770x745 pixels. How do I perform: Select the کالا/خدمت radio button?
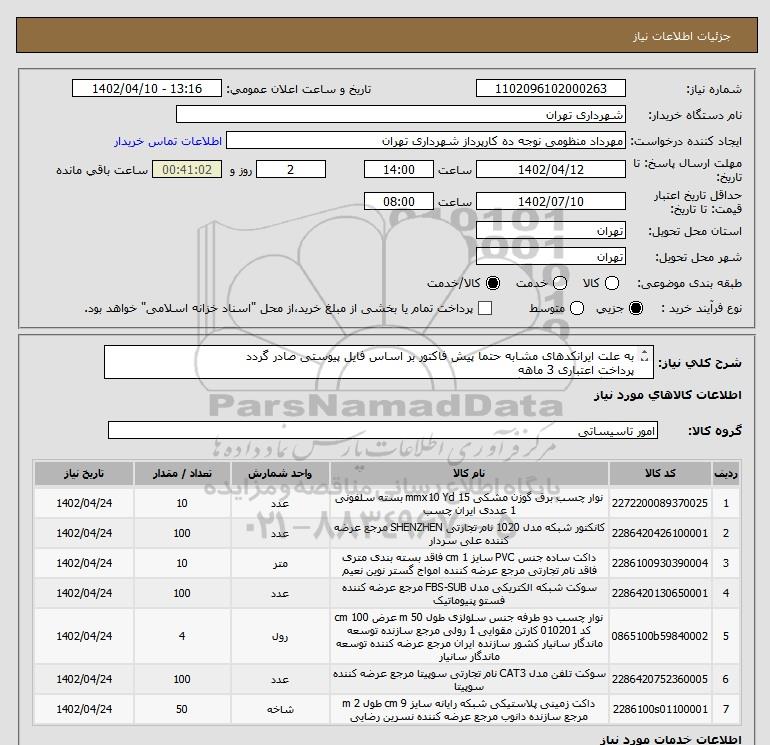[493, 283]
